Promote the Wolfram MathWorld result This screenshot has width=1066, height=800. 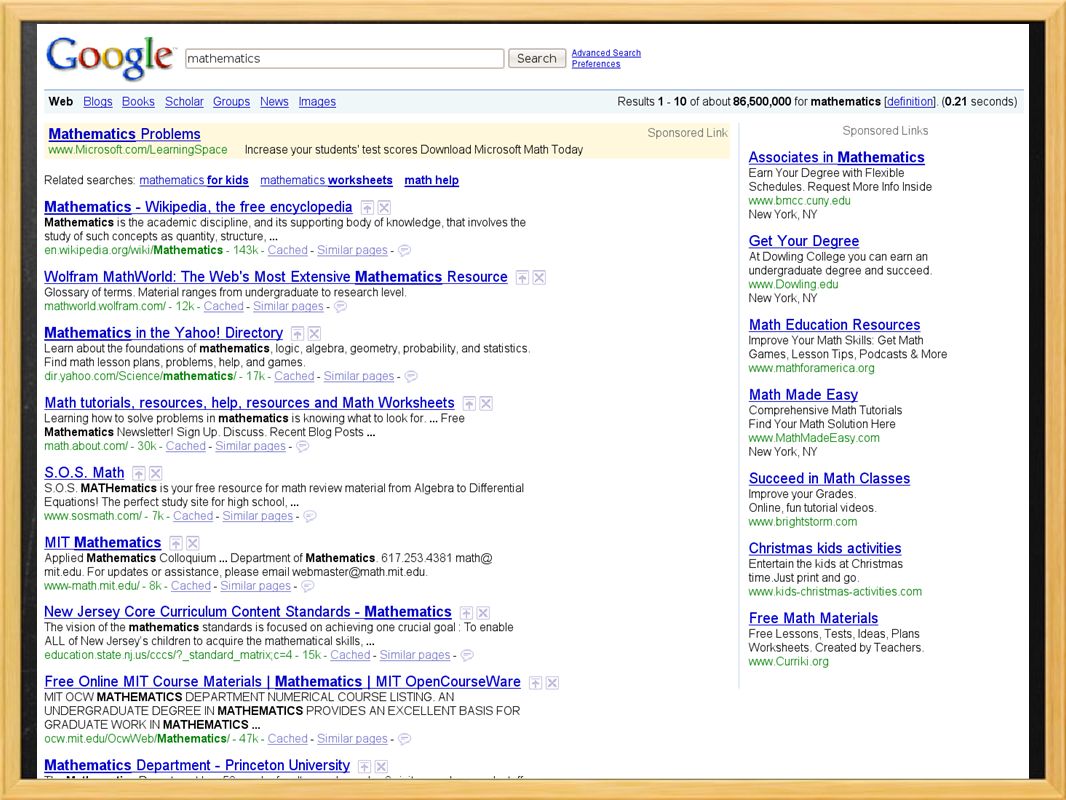[522, 277]
